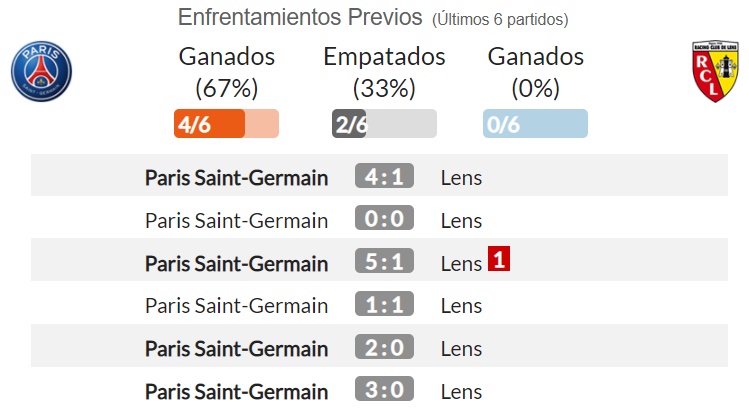Viewport: 749px width, 413px height.
Task: Open the 0:0 match score badge
Action: (x=384, y=218)
